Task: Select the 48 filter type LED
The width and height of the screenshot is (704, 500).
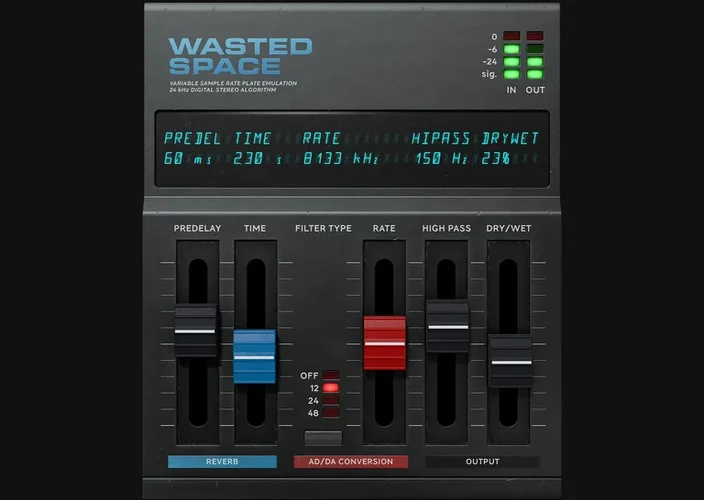Action: click(x=331, y=413)
